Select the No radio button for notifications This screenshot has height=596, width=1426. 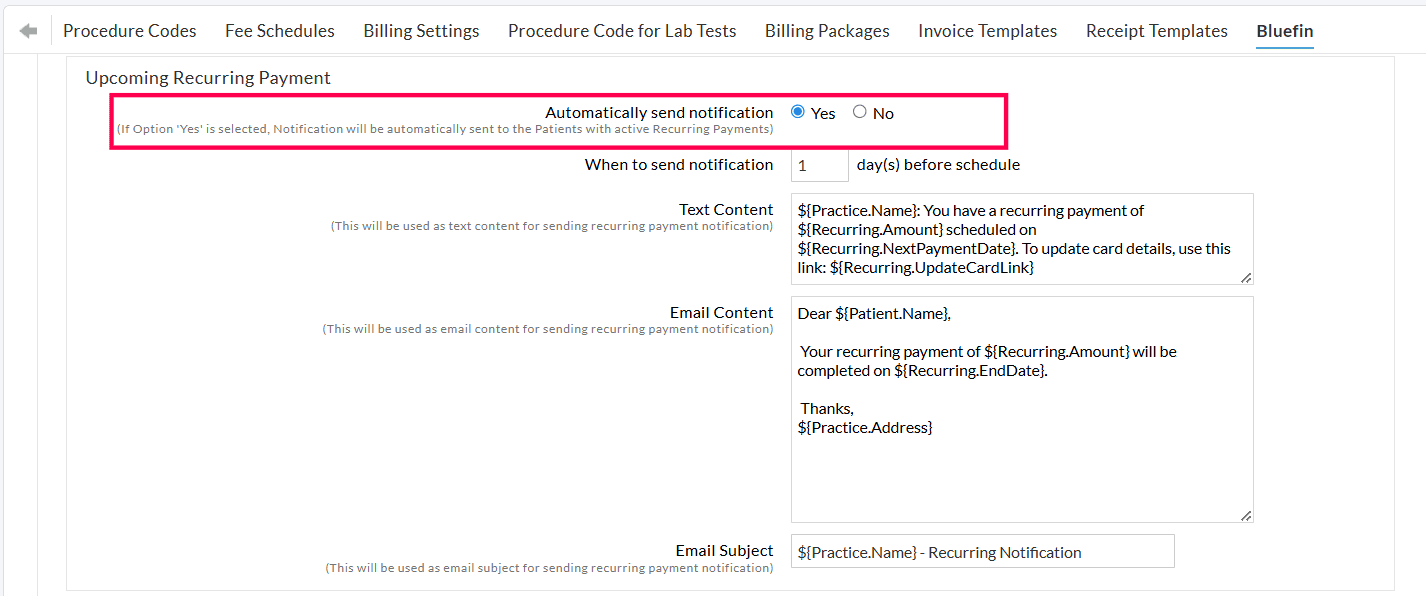pyautogui.click(x=857, y=112)
